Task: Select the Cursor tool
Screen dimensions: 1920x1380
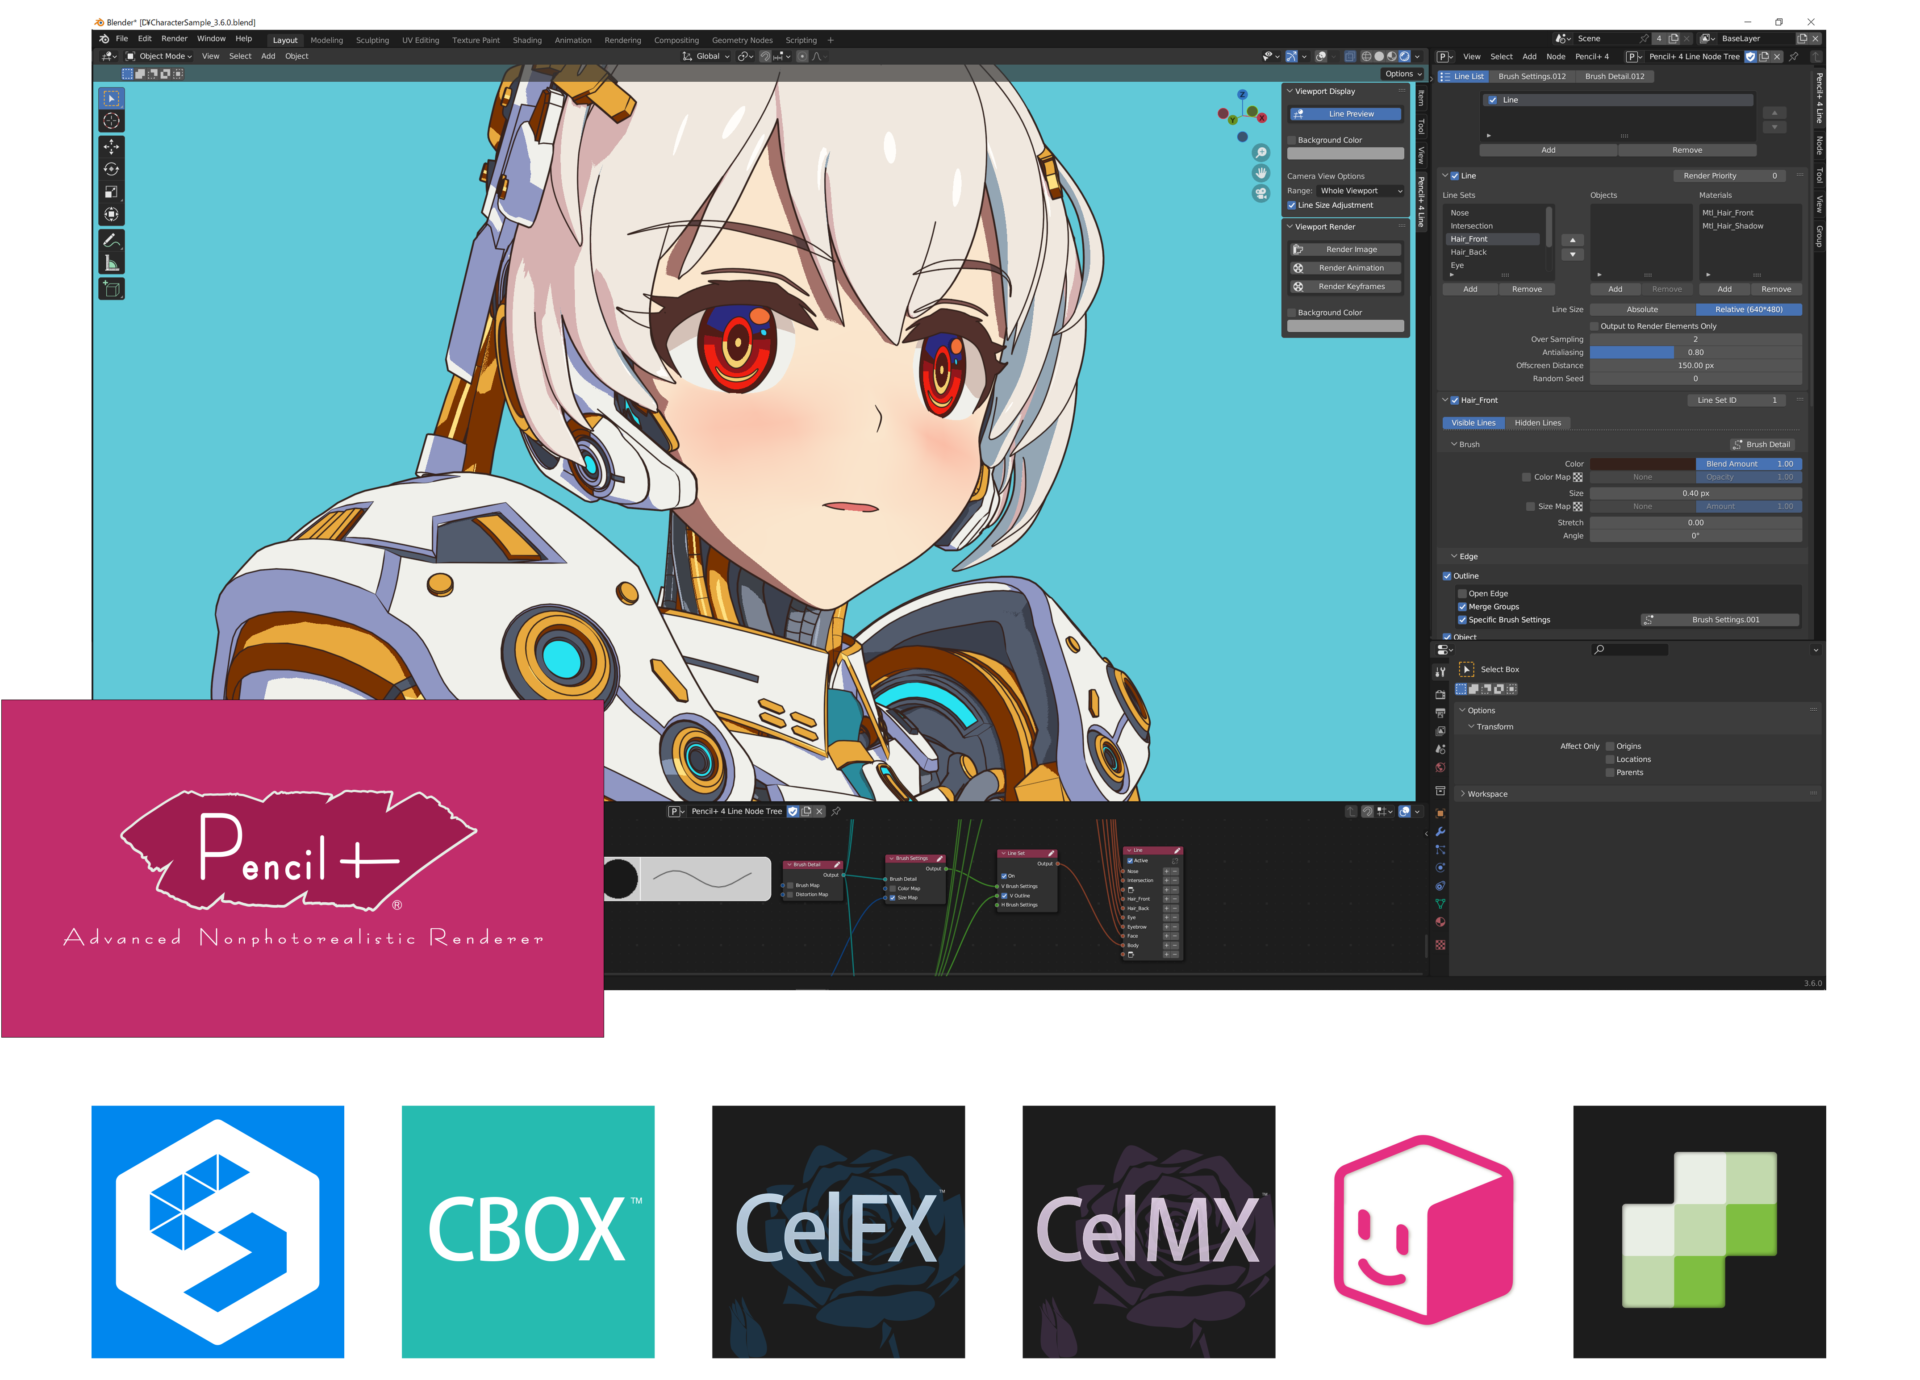Action: point(111,121)
